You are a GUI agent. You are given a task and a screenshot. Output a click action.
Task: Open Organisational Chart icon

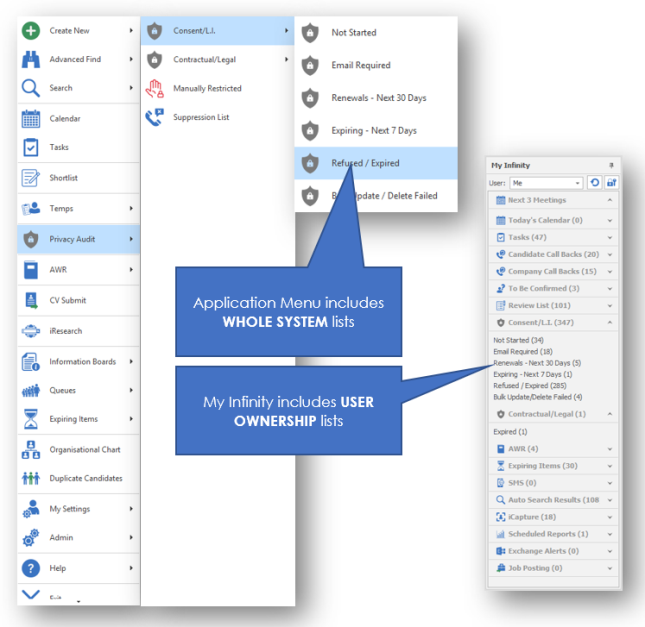click(30, 450)
